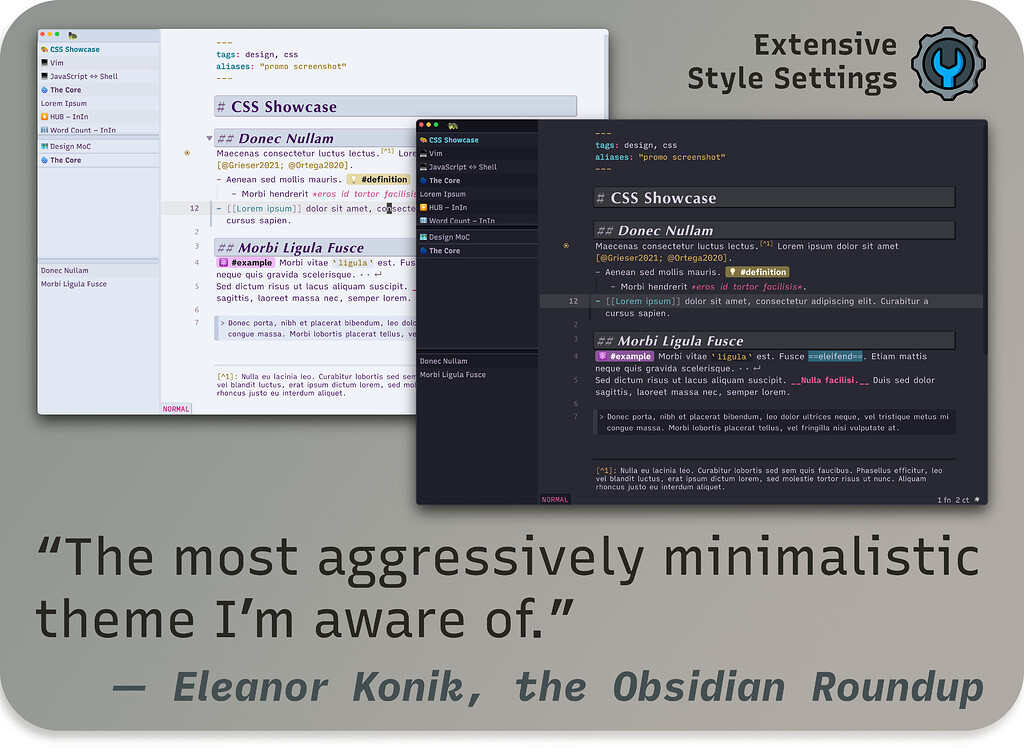Image resolution: width=1024 pixels, height=748 pixels.
Task: Open the [[Lorem Ipsum]] internal link on line 12
Action: [x=262, y=208]
